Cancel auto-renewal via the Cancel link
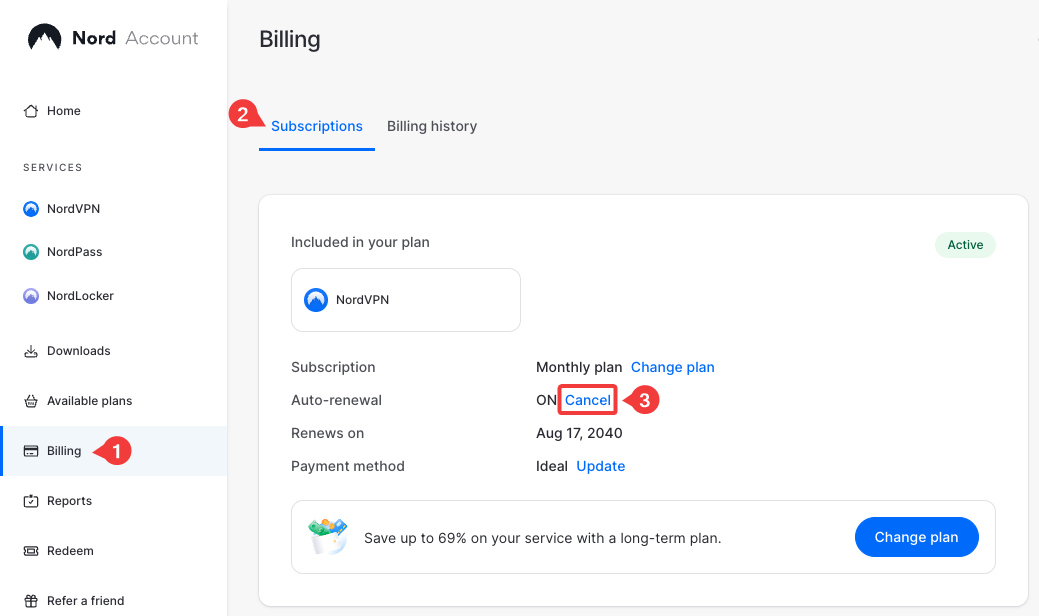 [x=588, y=400]
